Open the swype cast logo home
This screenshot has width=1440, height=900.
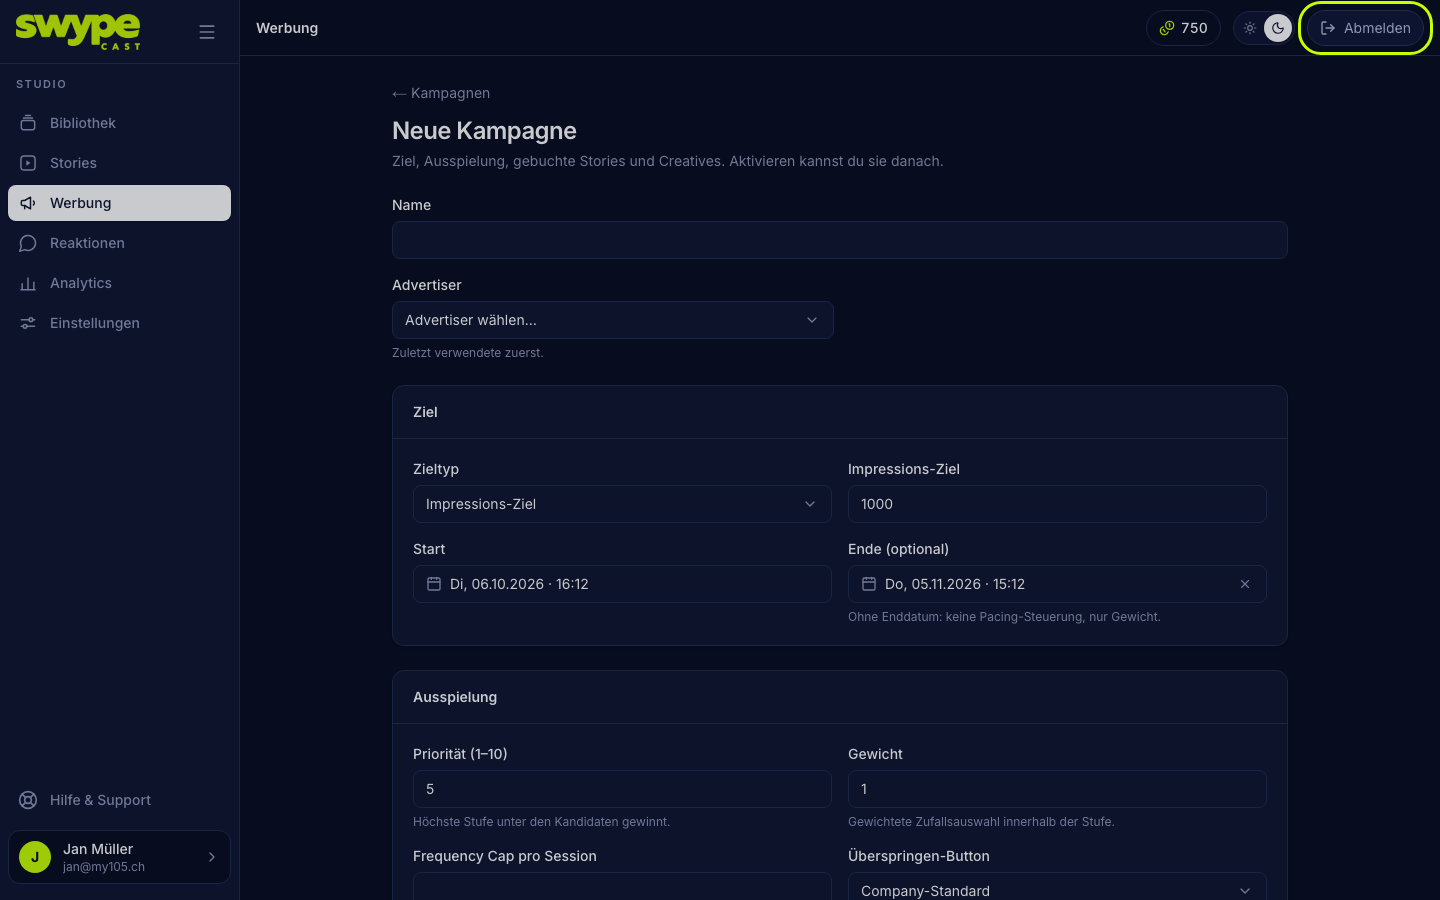pyautogui.click(x=78, y=31)
